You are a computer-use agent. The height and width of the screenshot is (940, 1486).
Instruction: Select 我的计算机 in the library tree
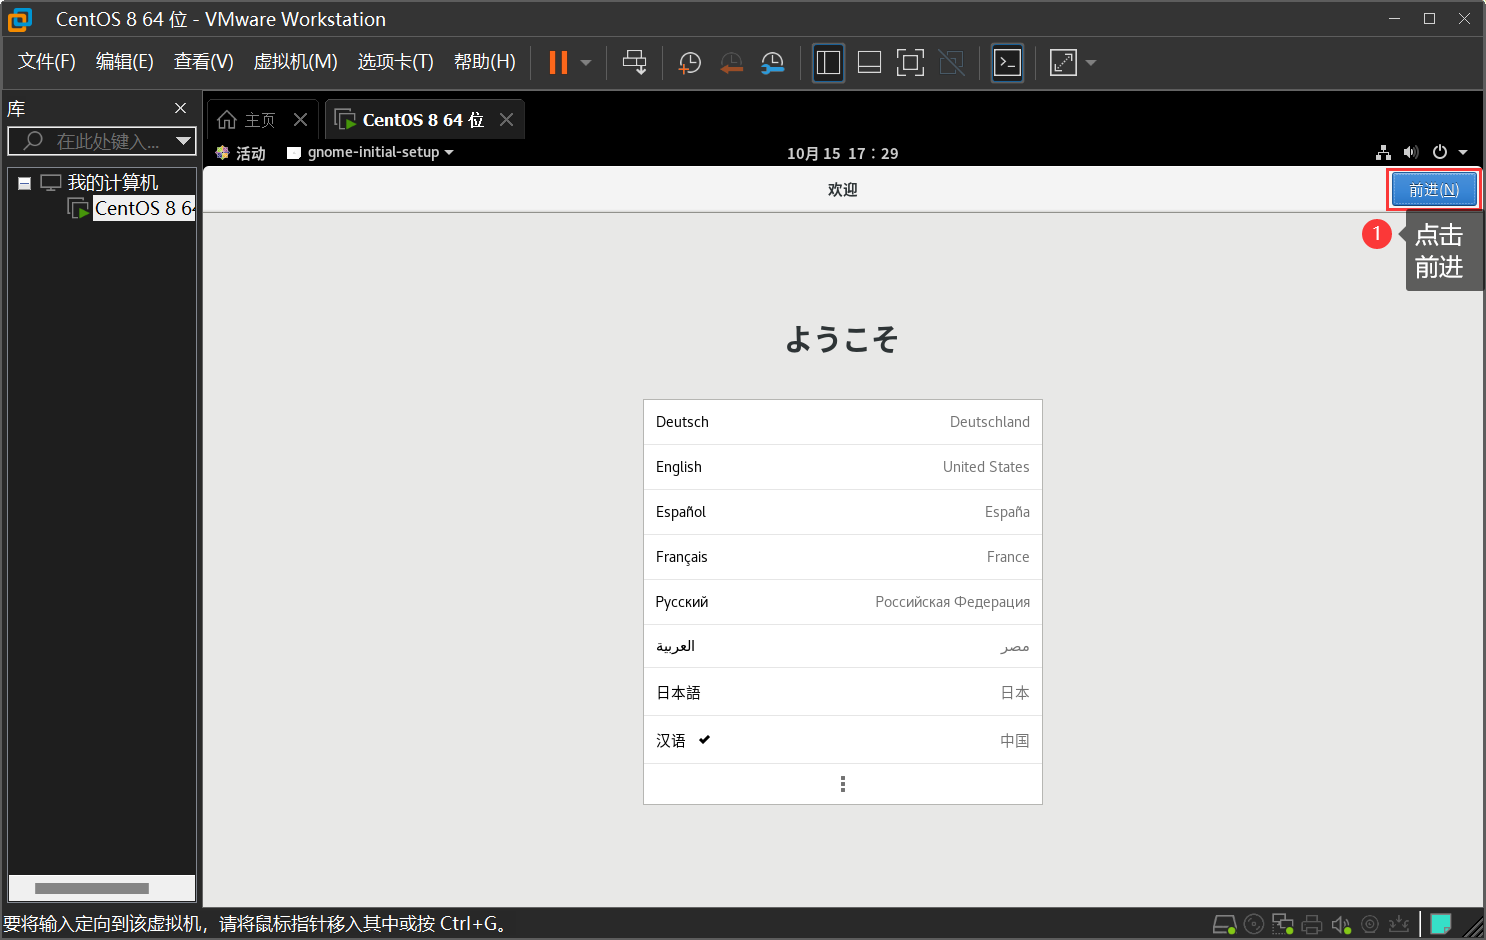(x=113, y=182)
